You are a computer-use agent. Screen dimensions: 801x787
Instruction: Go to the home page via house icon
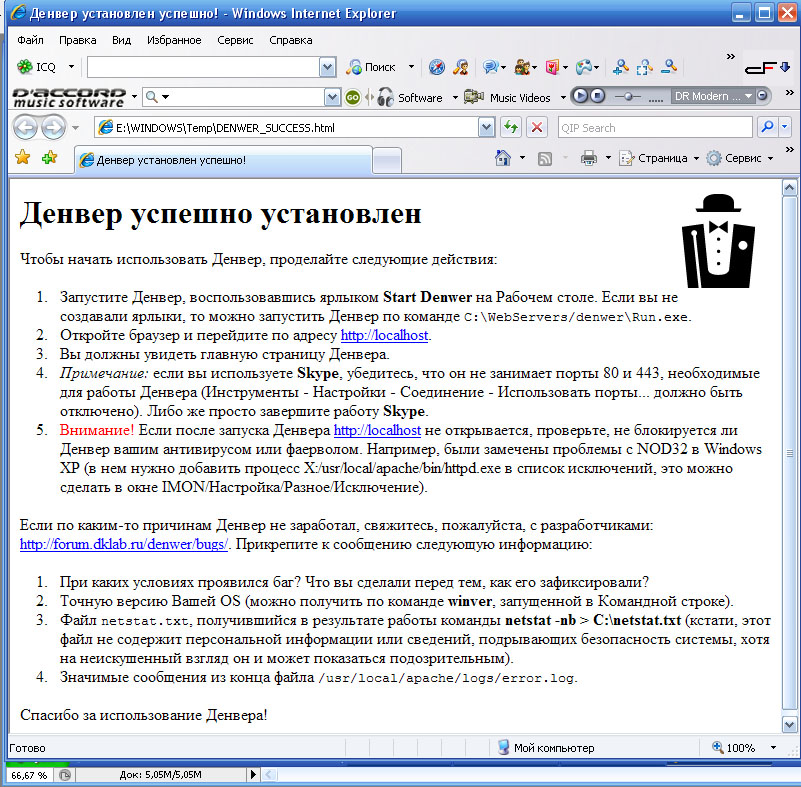[x=503, y=158]
